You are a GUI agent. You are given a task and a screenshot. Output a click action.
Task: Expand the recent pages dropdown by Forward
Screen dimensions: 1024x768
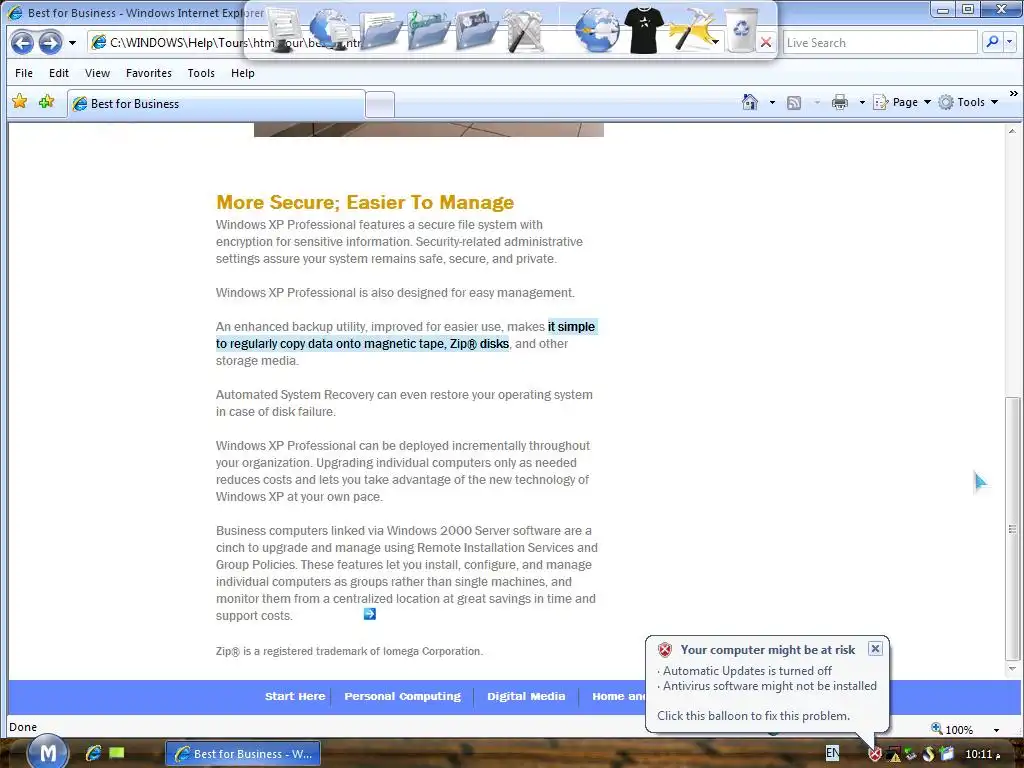click(72, 43)
